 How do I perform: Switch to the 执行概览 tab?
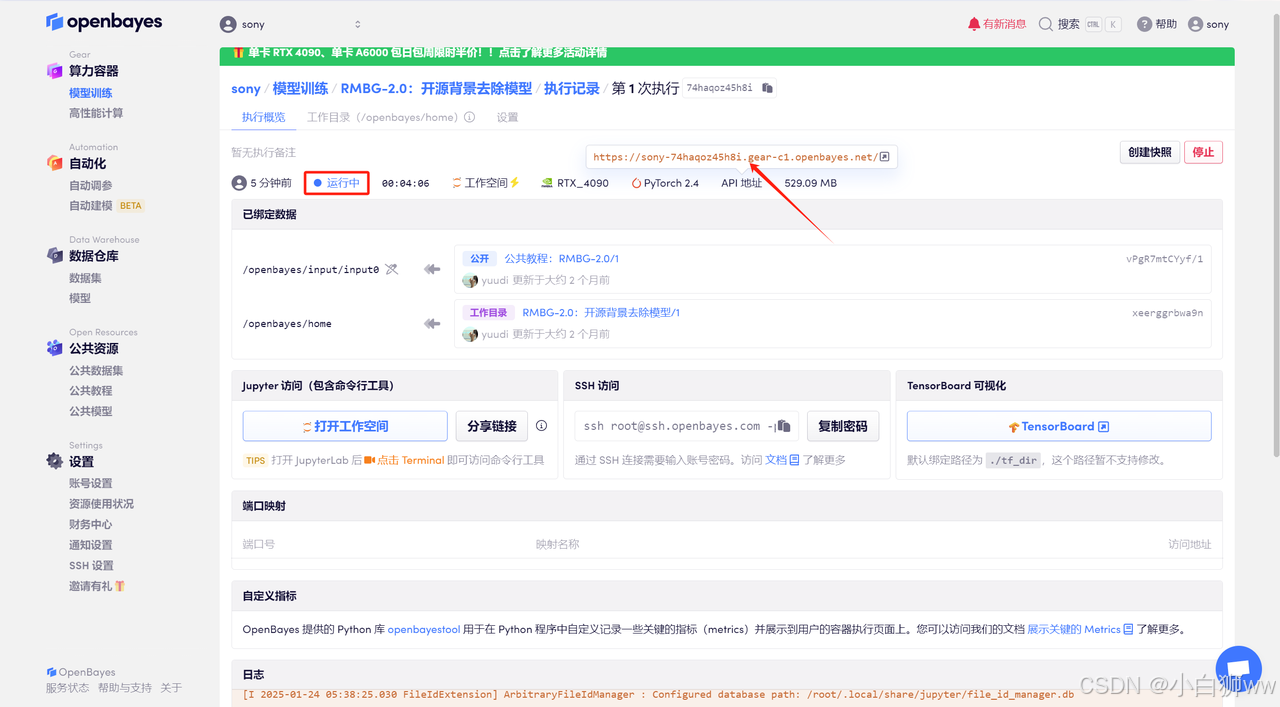[263, 117]
